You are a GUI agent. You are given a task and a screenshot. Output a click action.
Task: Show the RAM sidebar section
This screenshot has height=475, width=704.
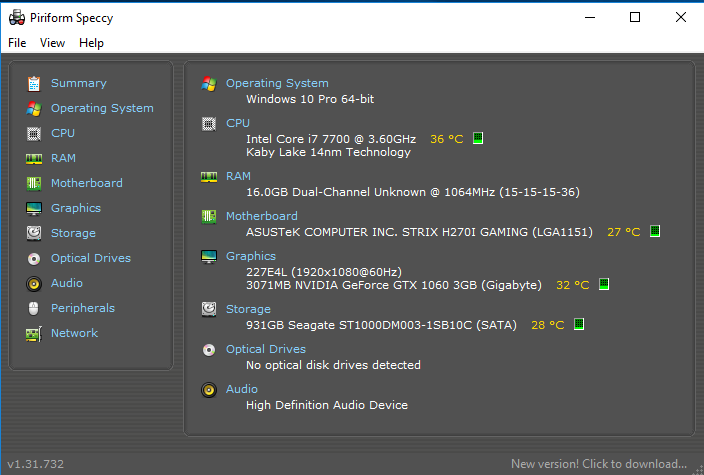pyautogui.click(x=63, y=158)
